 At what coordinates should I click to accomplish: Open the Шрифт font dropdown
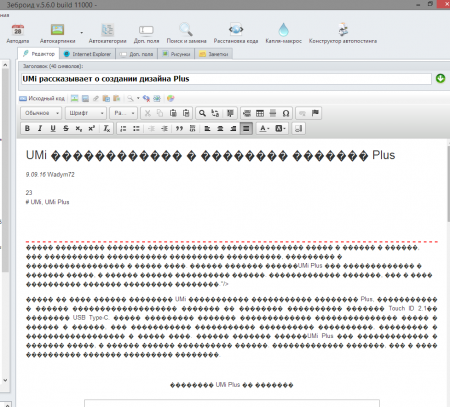click(86, 113)
